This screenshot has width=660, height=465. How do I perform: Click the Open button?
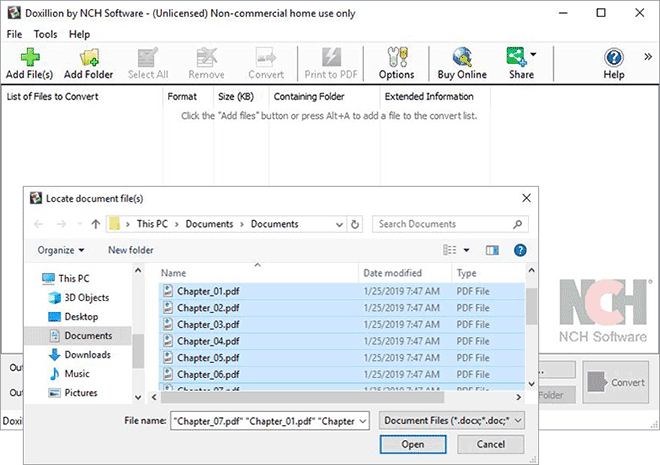click(x=412, y=444)
